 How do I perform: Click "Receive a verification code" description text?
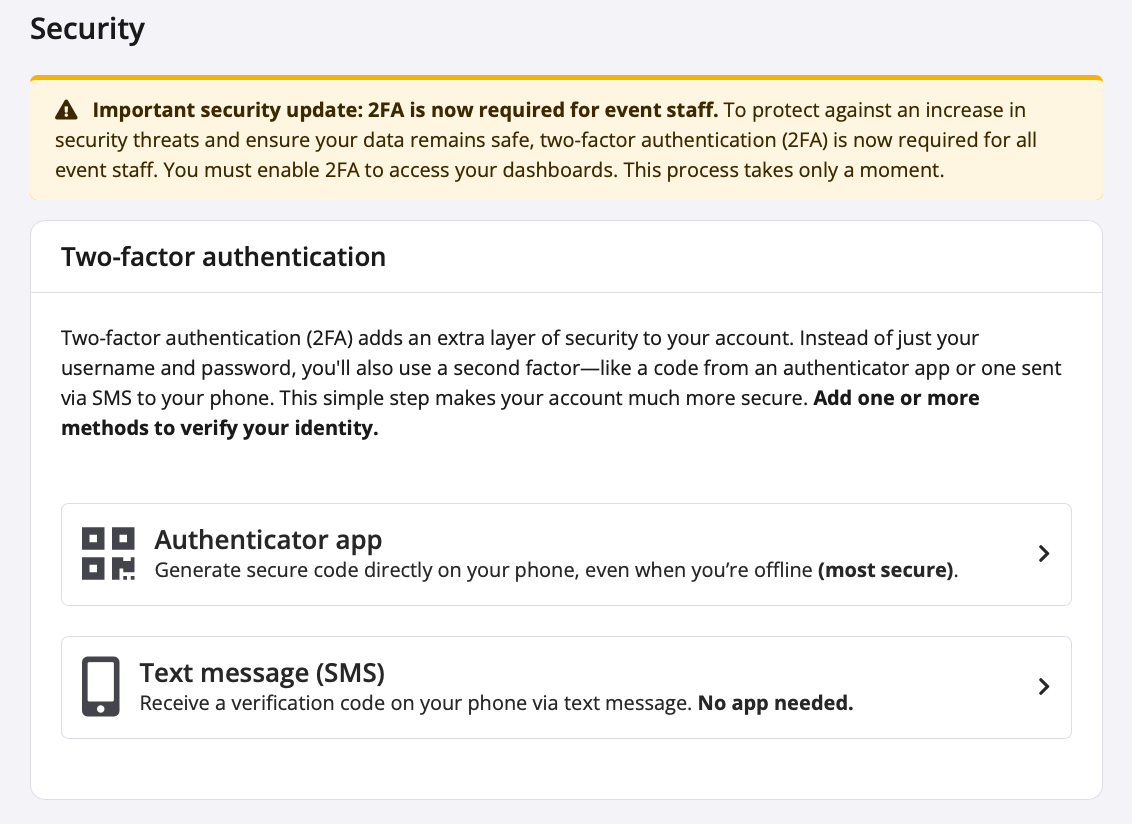click(x=415, y=704)
